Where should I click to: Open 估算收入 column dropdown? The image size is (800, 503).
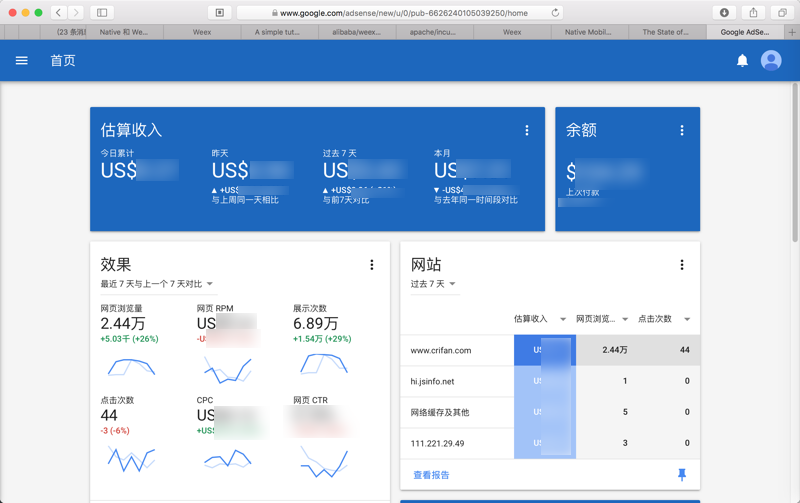point(563,319)
